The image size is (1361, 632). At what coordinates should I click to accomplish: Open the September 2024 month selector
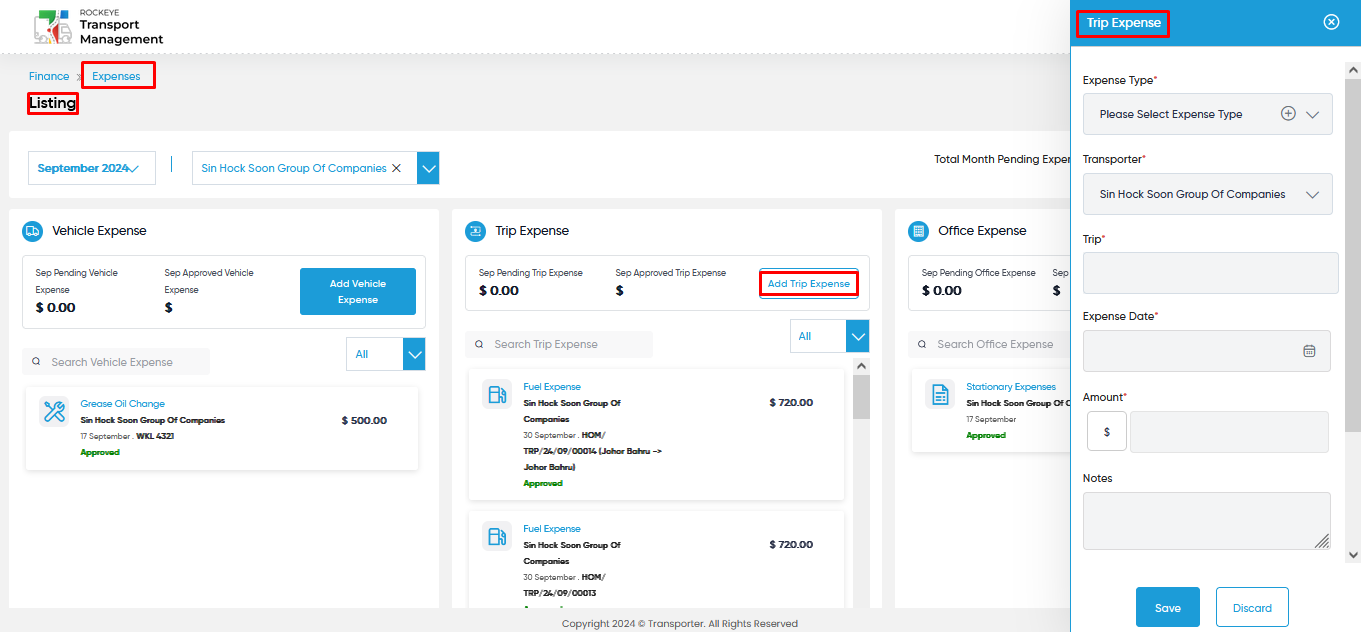pos(92,168)
